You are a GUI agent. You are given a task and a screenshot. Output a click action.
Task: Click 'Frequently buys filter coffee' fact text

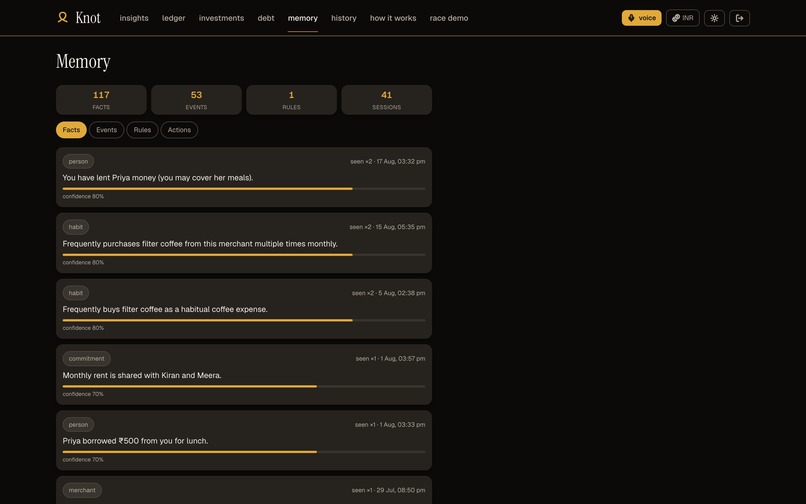click(x=165, y=309)
